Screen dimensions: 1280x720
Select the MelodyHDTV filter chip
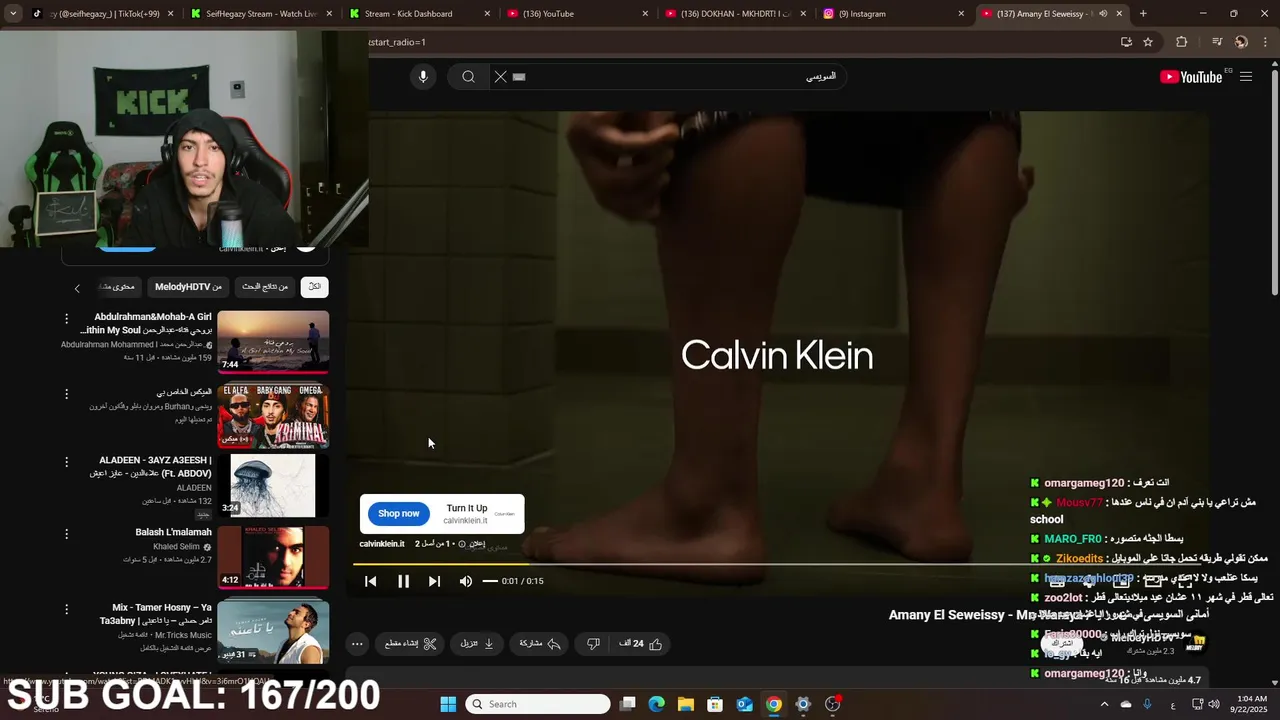(x=188, y=287)
